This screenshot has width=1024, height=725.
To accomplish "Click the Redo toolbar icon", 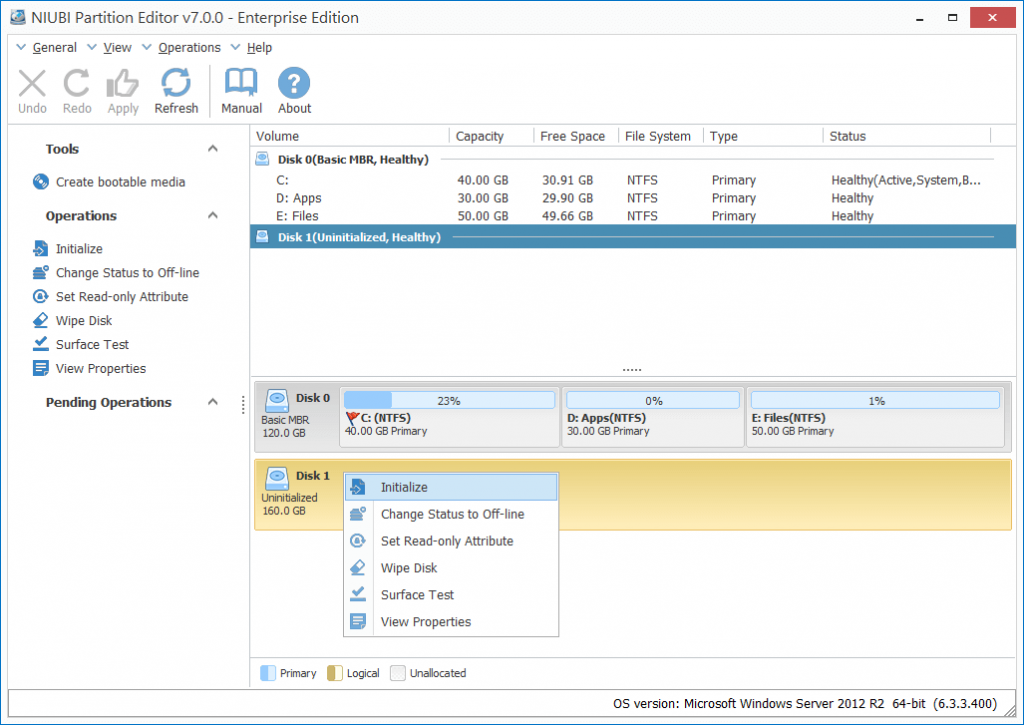I will click(76, 89).
